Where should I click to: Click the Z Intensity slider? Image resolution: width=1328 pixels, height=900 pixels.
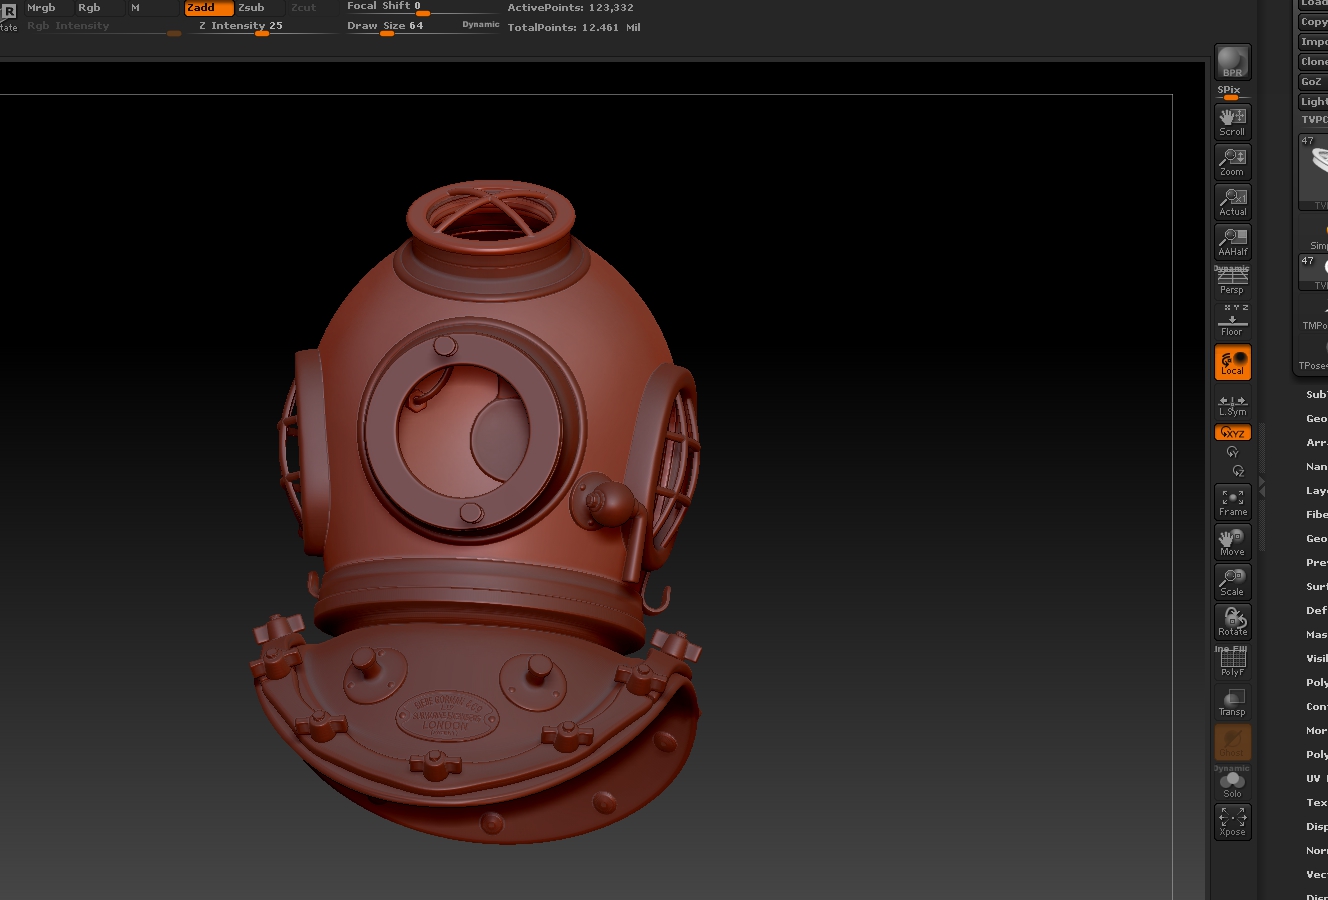tap(263, 26)
